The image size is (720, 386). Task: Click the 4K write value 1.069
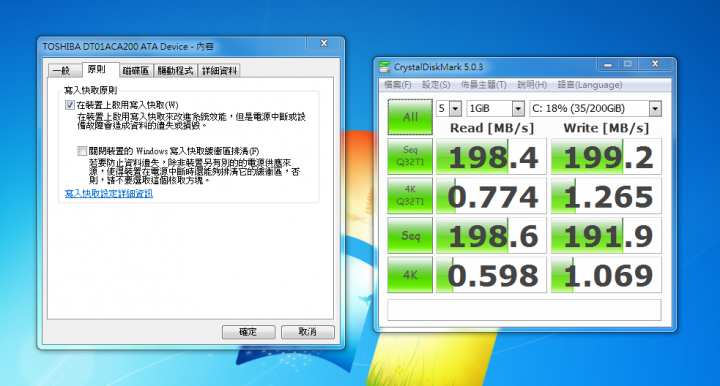(606, 275)
